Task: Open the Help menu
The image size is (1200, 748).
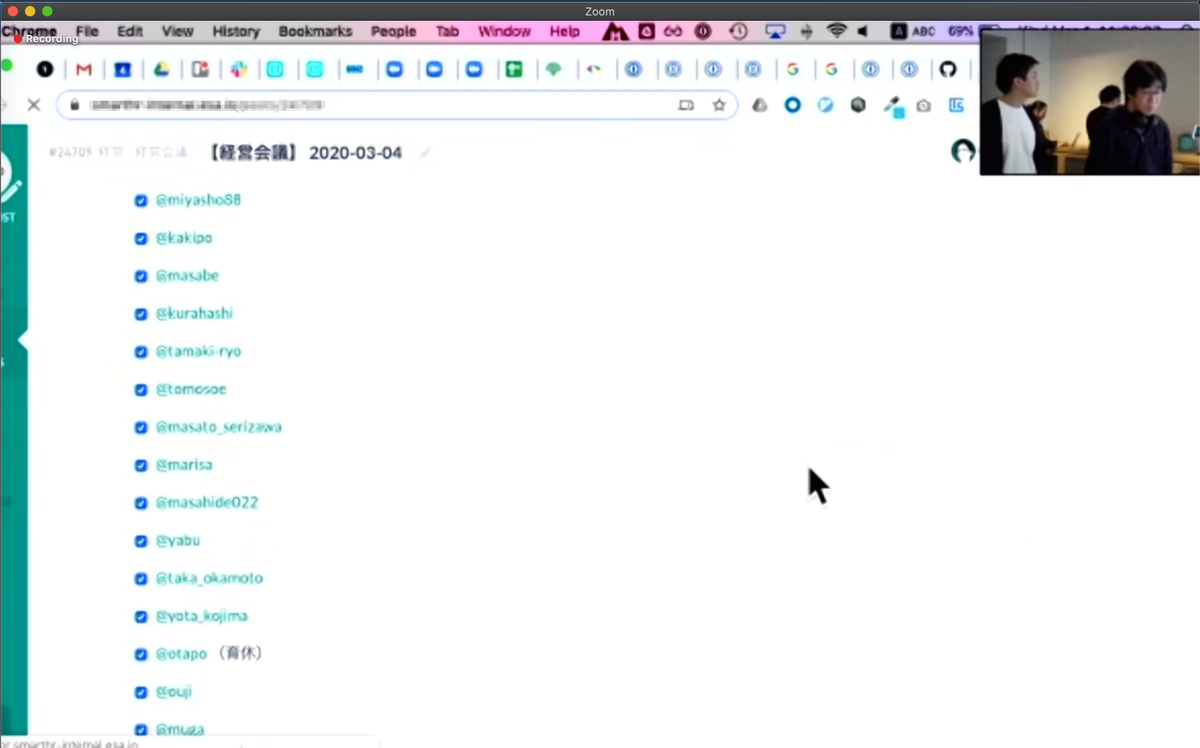Action: 565,32
